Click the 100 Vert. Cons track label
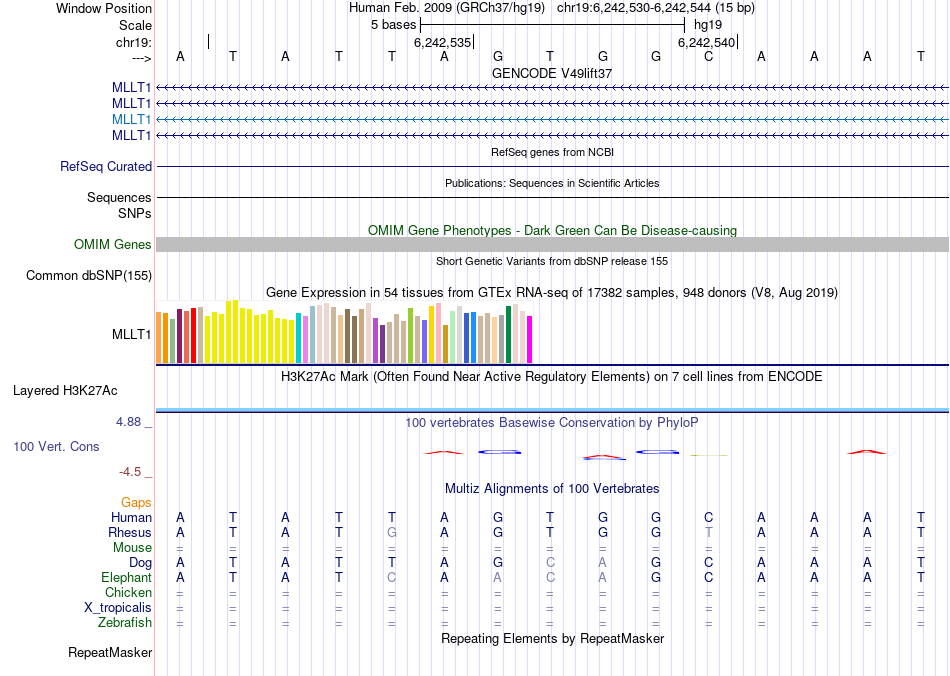950x676 pixels. pos(56,446)
